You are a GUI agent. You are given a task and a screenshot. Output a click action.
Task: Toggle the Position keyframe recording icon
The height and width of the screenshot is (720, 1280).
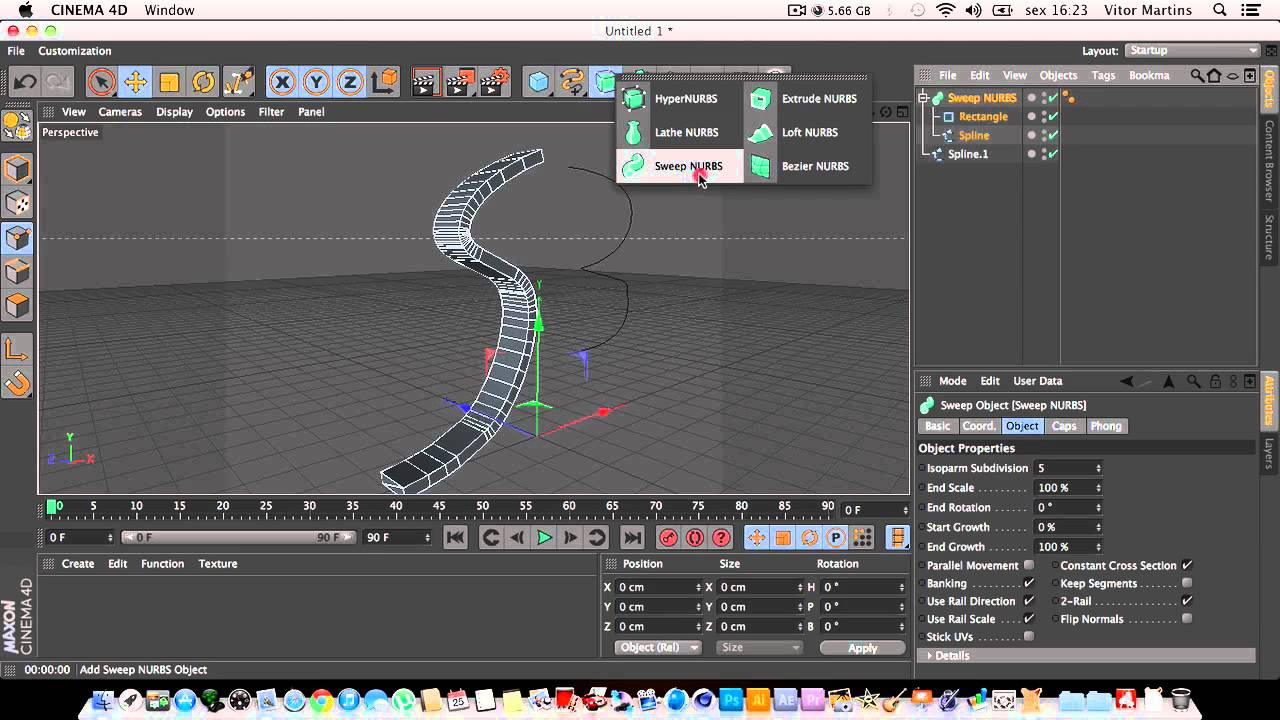(x=757, y=538)
